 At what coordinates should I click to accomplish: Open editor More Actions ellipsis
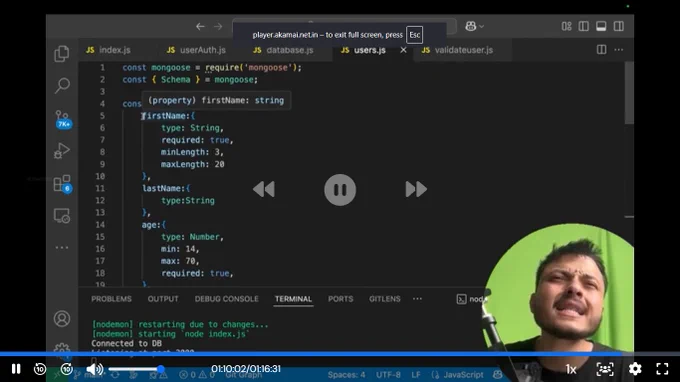click(x=619, y=50)
